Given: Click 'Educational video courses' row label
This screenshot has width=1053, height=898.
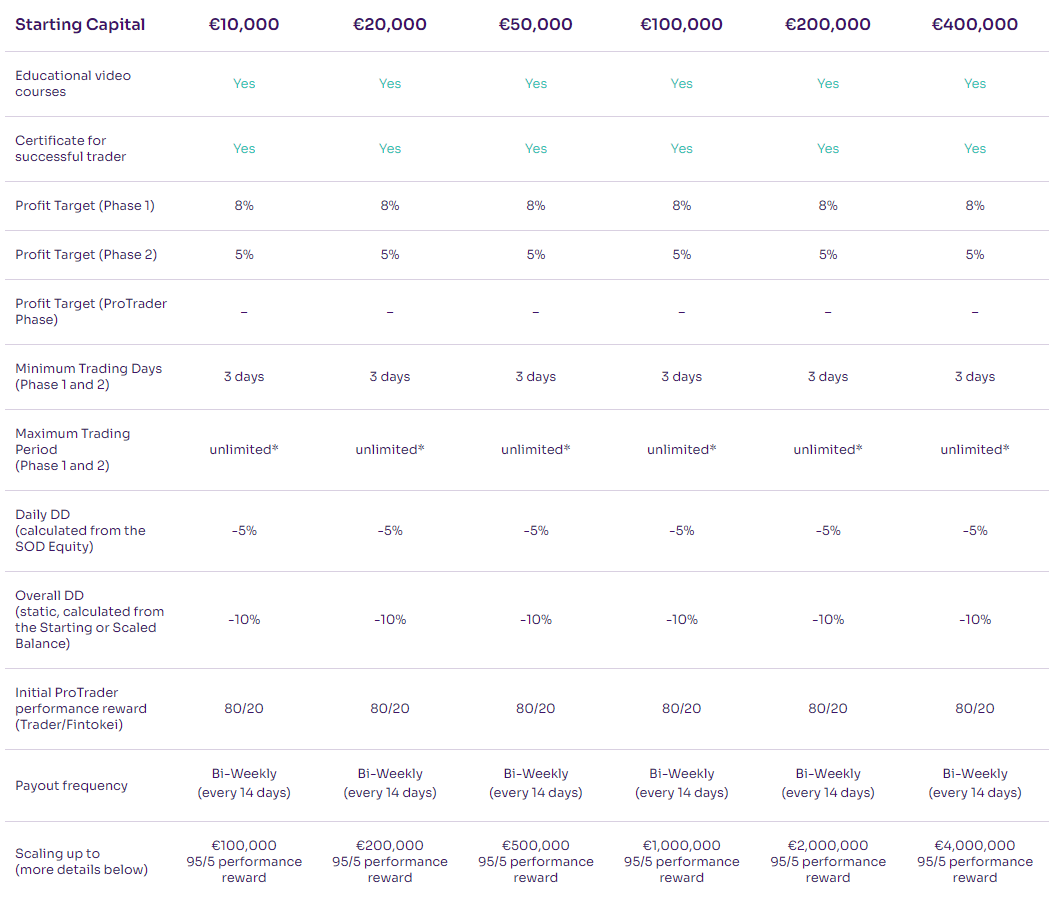Looking at the screenshot, I should pos(73,83).
